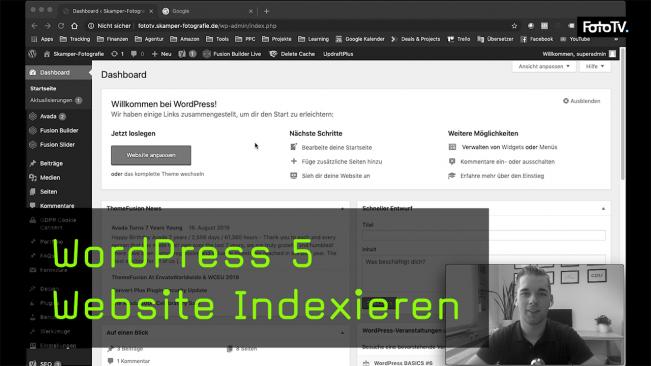Open the Hilfe dropdown
Viewport: 651px width, 366px height.
[x=595, y=66]
